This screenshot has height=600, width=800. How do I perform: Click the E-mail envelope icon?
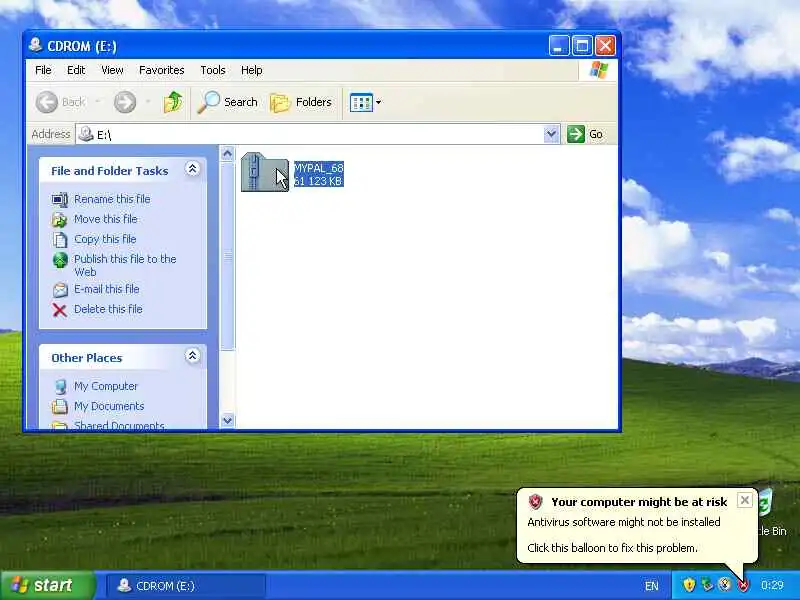click(60, 290)
